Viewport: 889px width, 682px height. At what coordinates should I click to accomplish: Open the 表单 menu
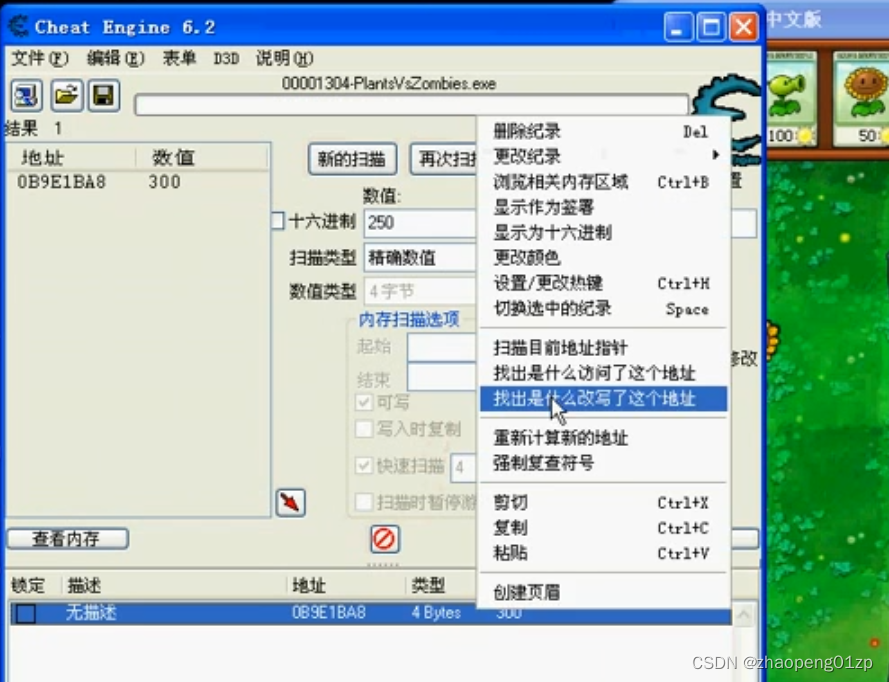179,58
